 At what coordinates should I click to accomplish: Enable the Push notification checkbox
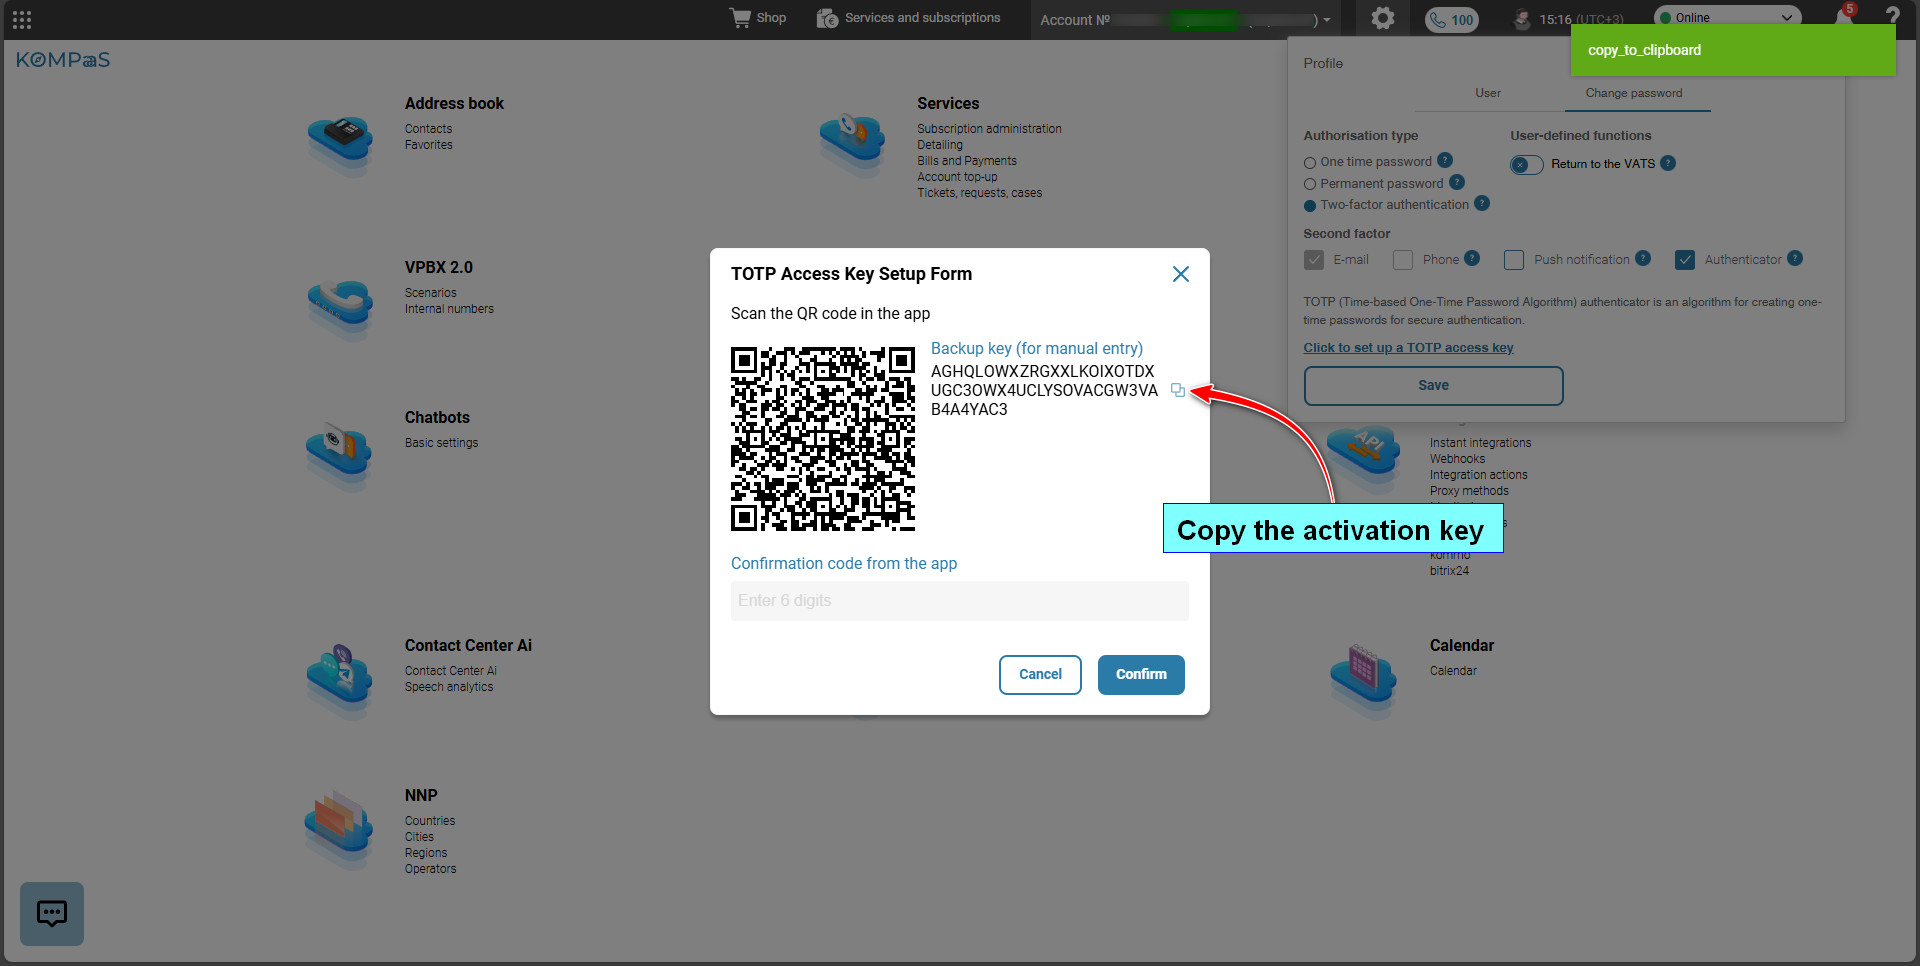point(1514,260)
